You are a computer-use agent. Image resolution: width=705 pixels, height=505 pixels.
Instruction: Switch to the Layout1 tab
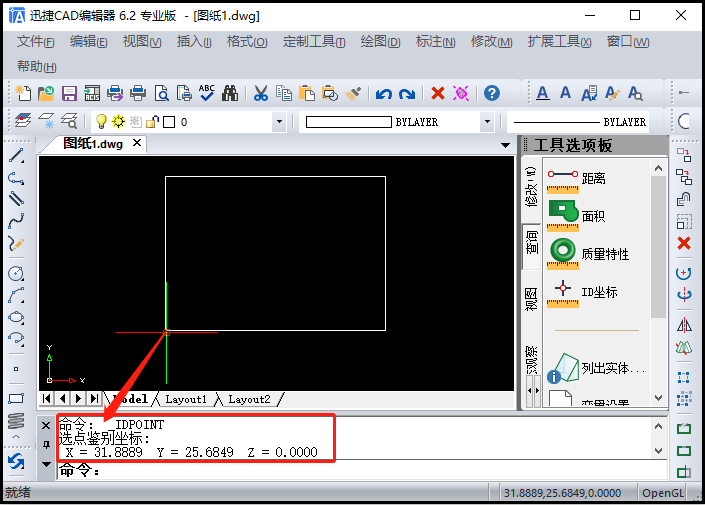pos(185,399)
